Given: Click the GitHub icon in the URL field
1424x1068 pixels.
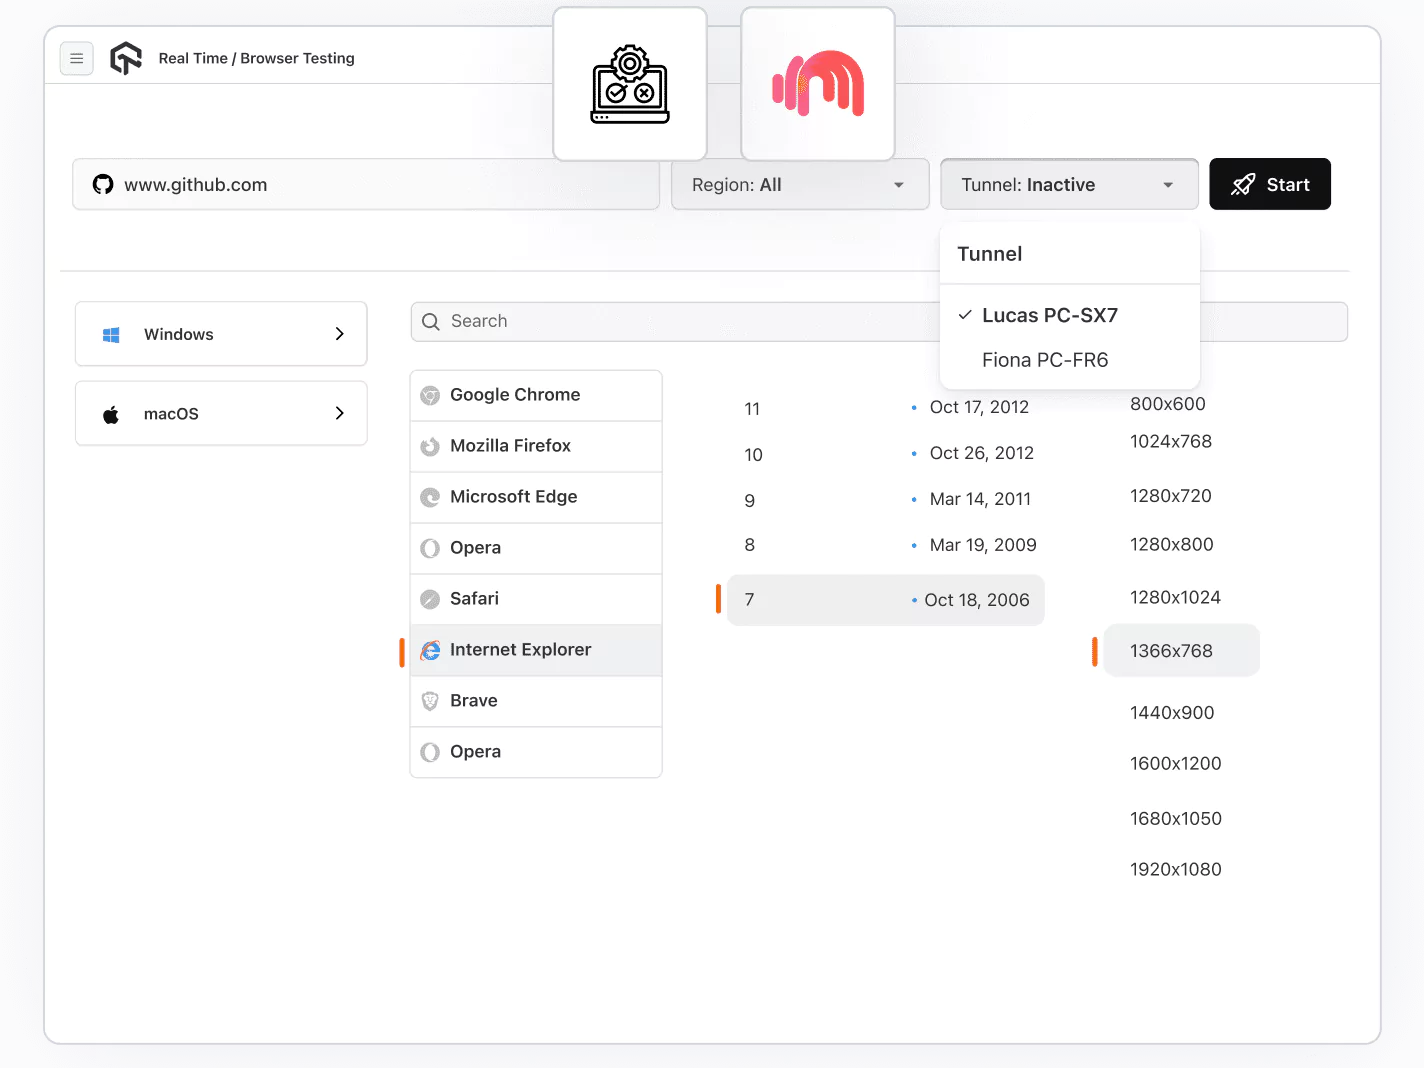Looking at the screenshot, I should [102, 184].
